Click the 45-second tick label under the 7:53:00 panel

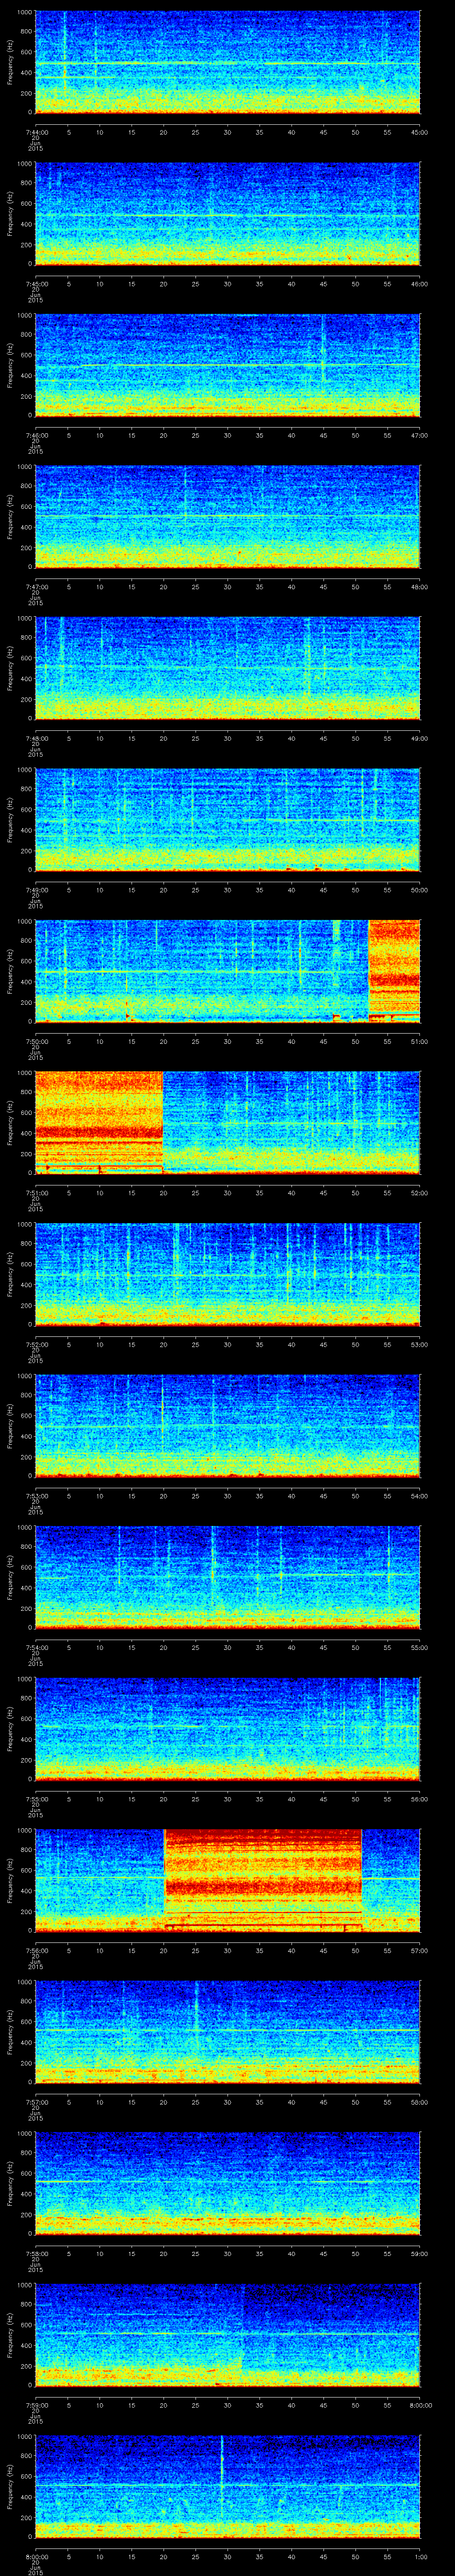click(x=323, y=1496)
